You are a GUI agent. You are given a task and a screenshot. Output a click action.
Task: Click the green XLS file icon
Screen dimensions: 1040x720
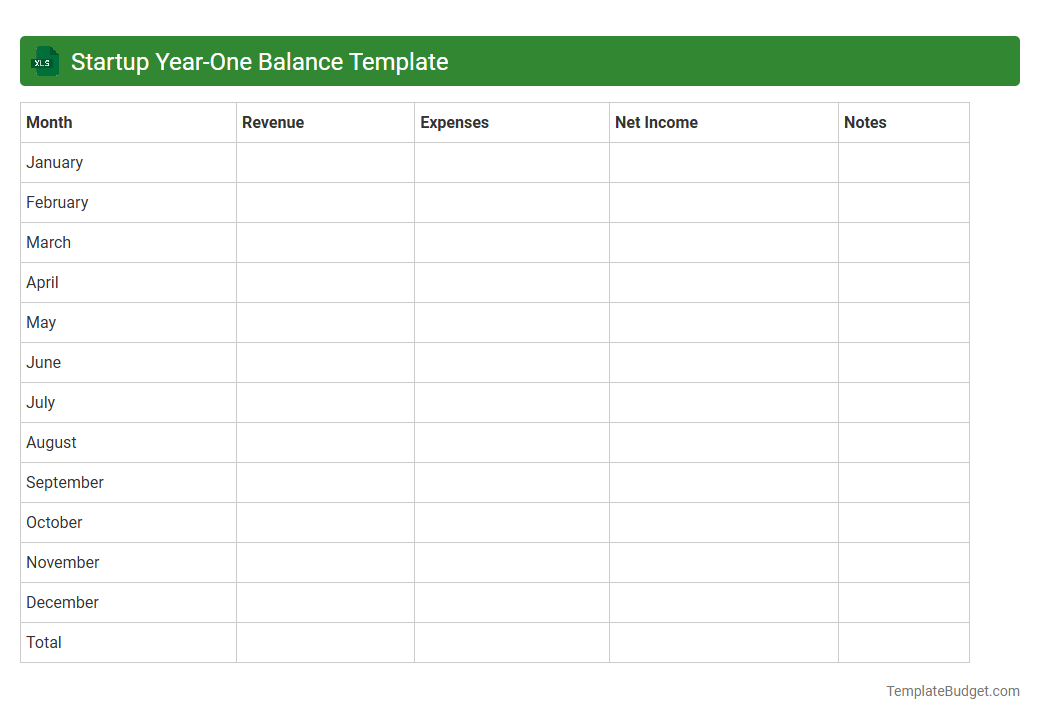(44, 61)
